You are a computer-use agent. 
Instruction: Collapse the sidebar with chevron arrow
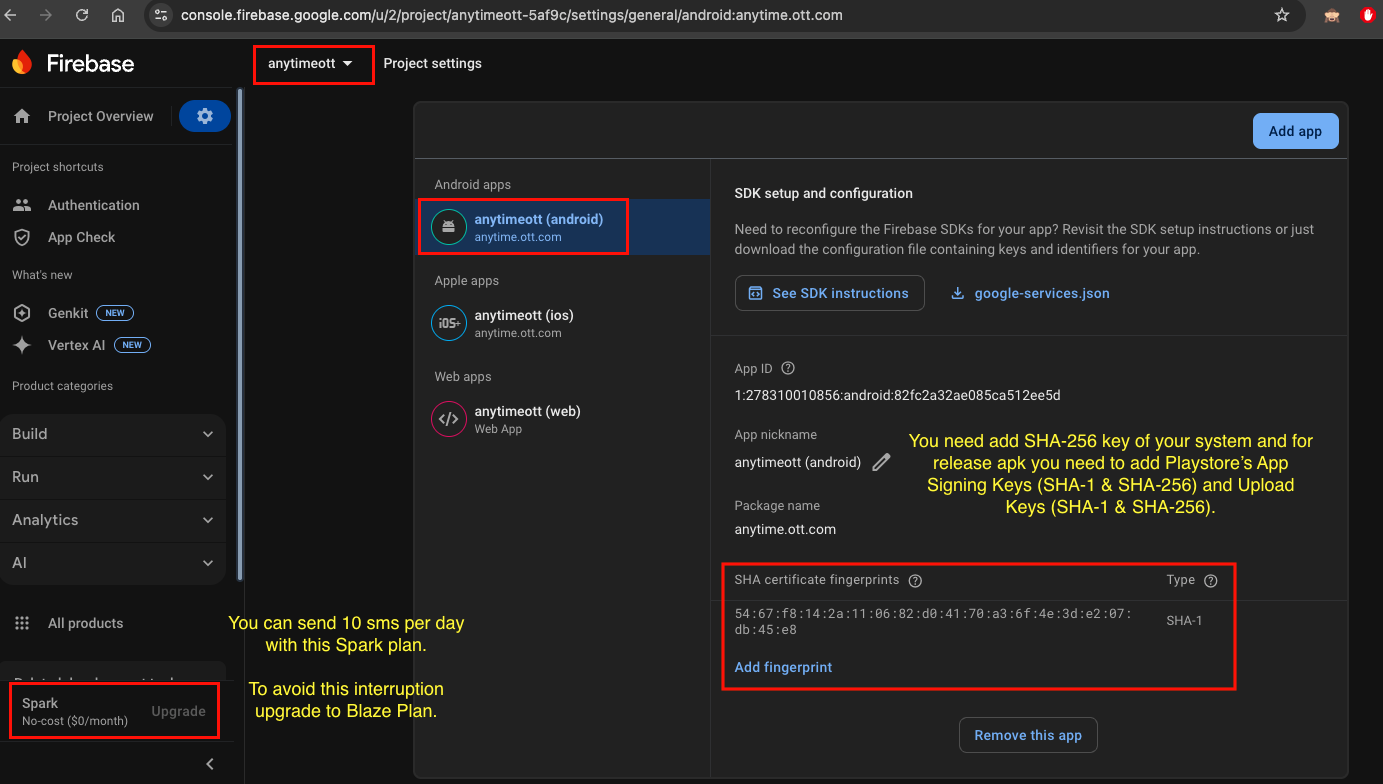pos(210,764)
